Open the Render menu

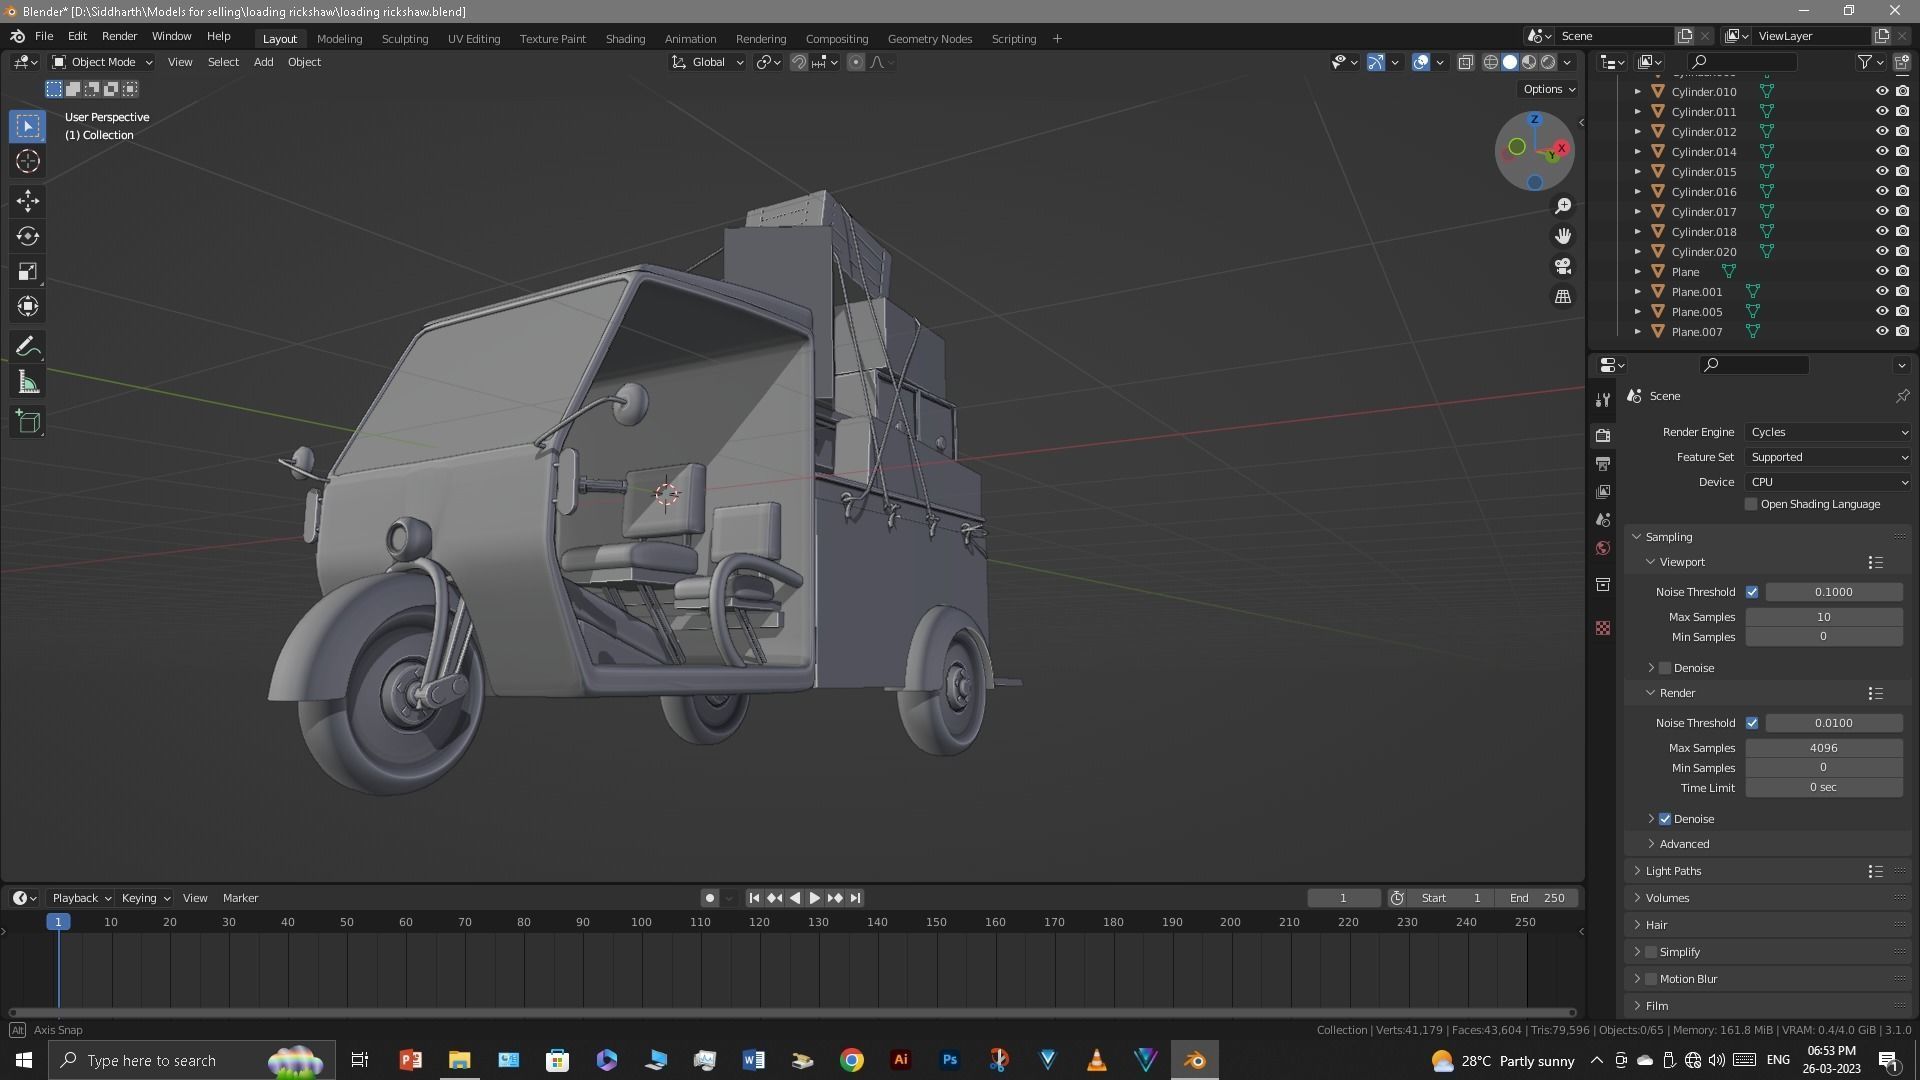tap(119, 36)
